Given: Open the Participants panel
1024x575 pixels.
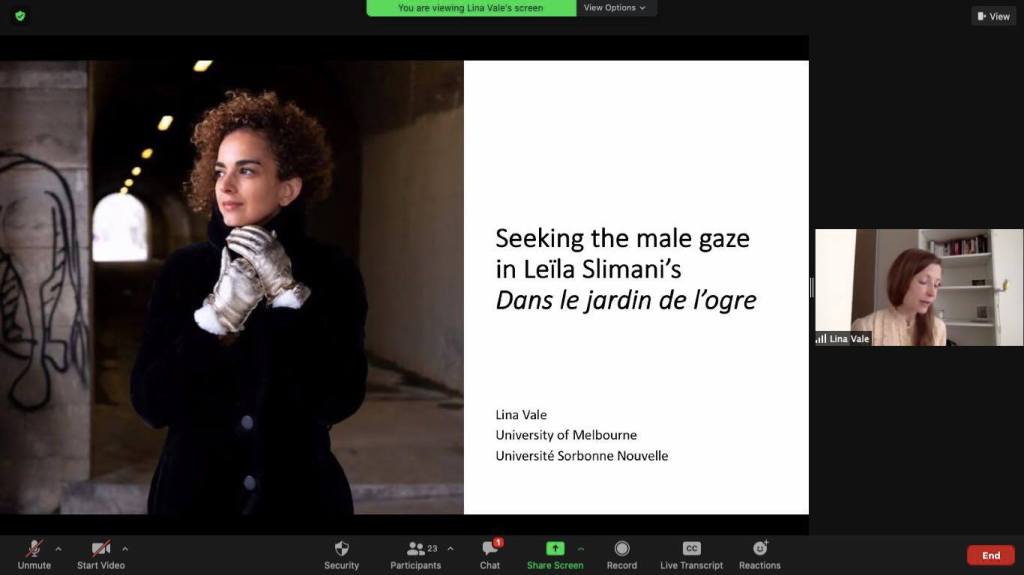Looking at the screenshot, I should coord(416,549).
